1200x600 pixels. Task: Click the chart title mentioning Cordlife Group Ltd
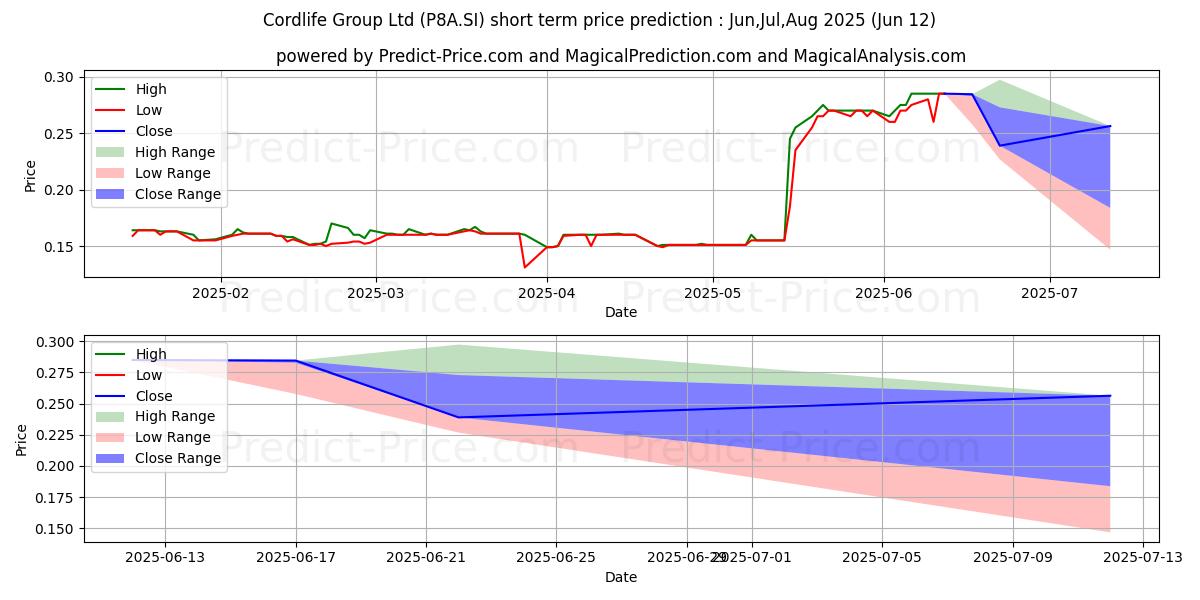[x=600, y=20]
